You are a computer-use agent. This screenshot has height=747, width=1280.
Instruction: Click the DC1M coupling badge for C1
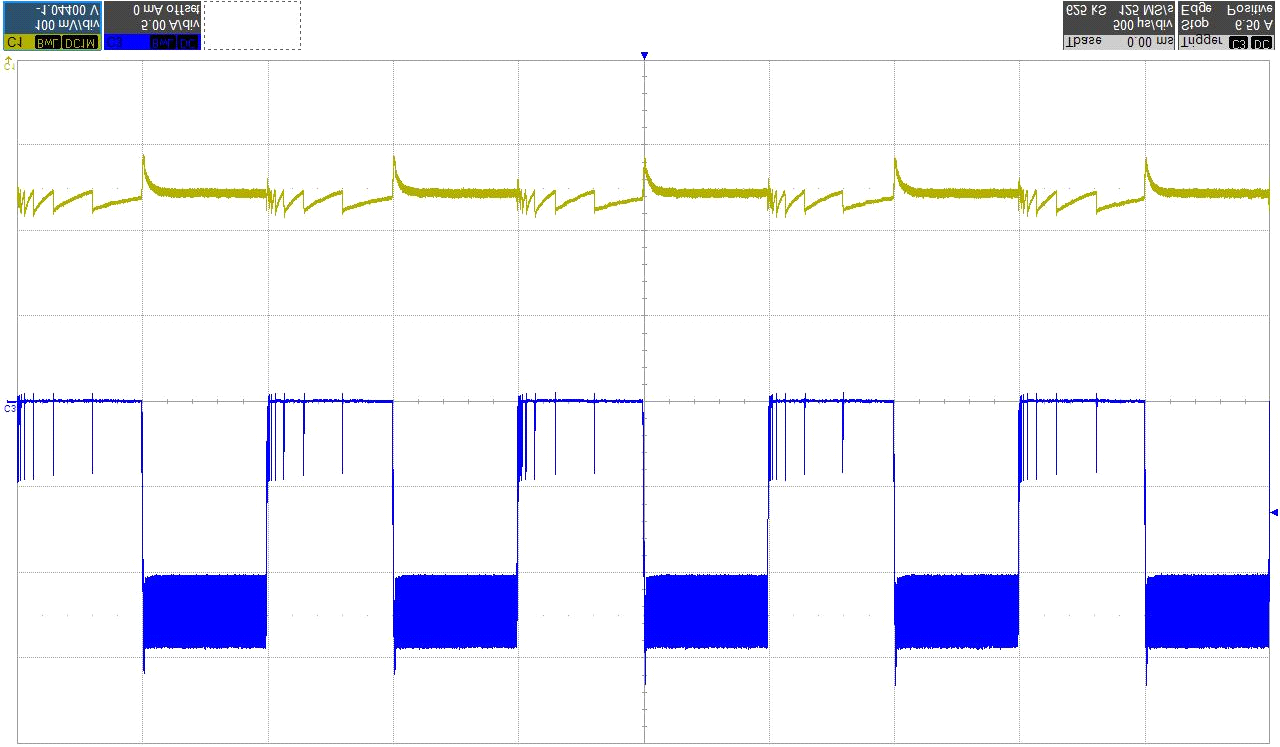pyautogui.click(x=80, y=43)
